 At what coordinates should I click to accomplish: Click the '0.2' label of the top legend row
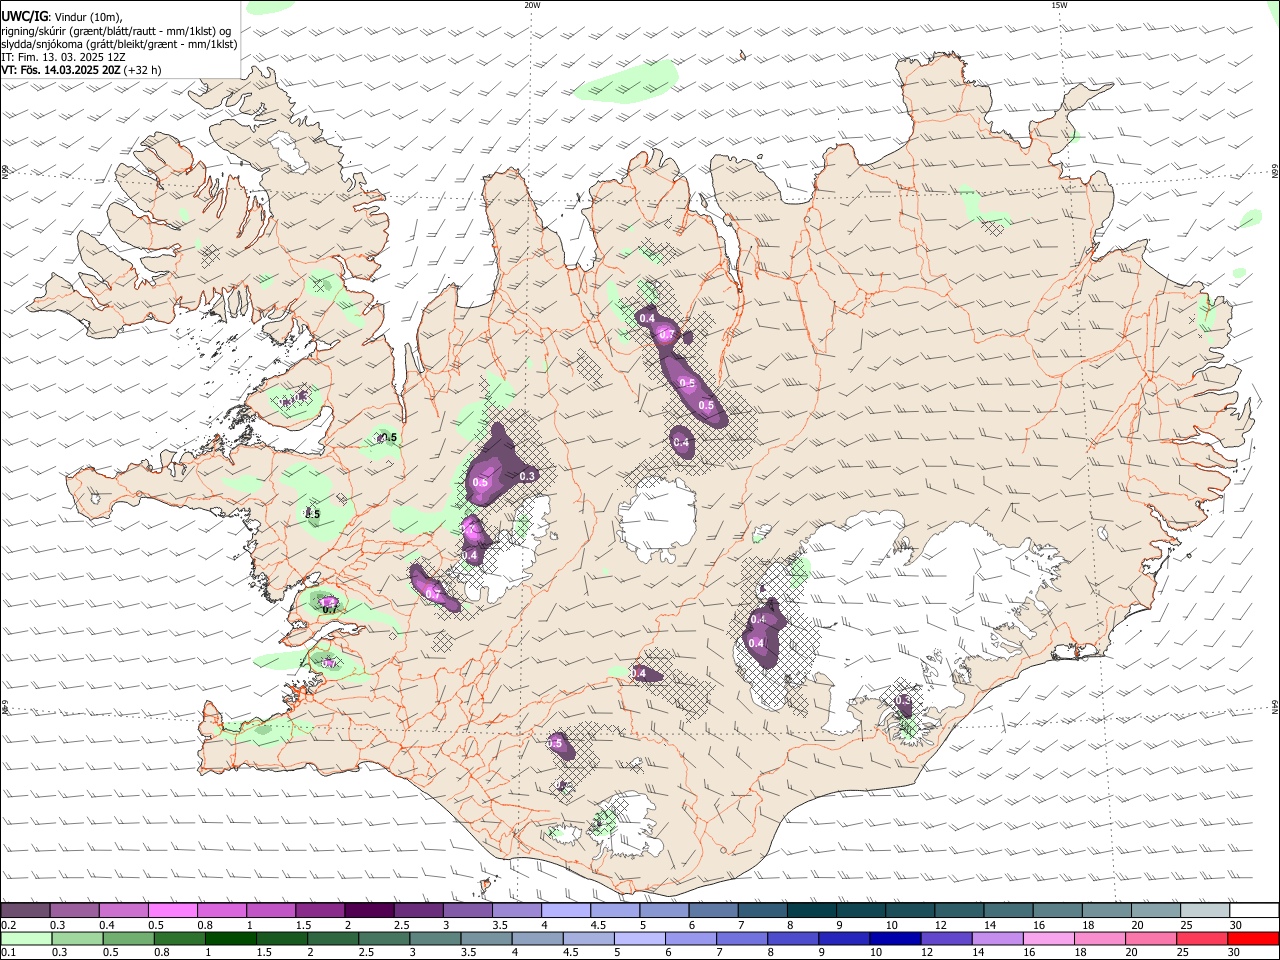[x=8, y=925]
